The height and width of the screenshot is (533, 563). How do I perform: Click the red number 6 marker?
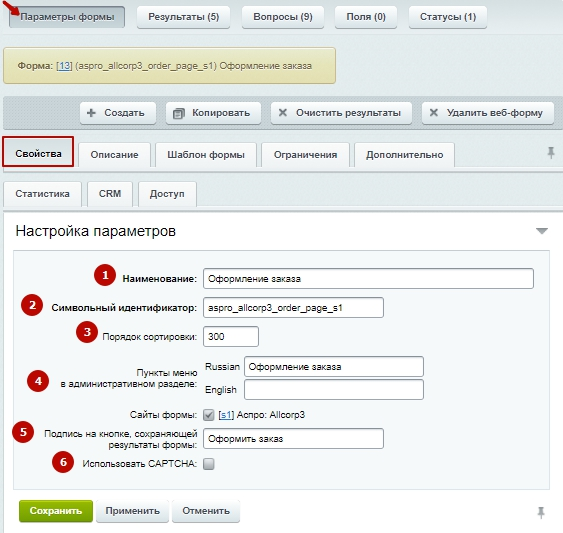point(63,462)
